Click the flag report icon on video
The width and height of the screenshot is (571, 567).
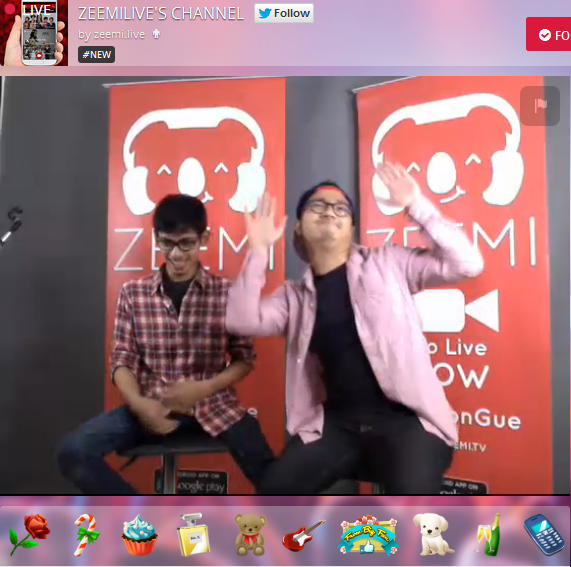pos(540,106)
